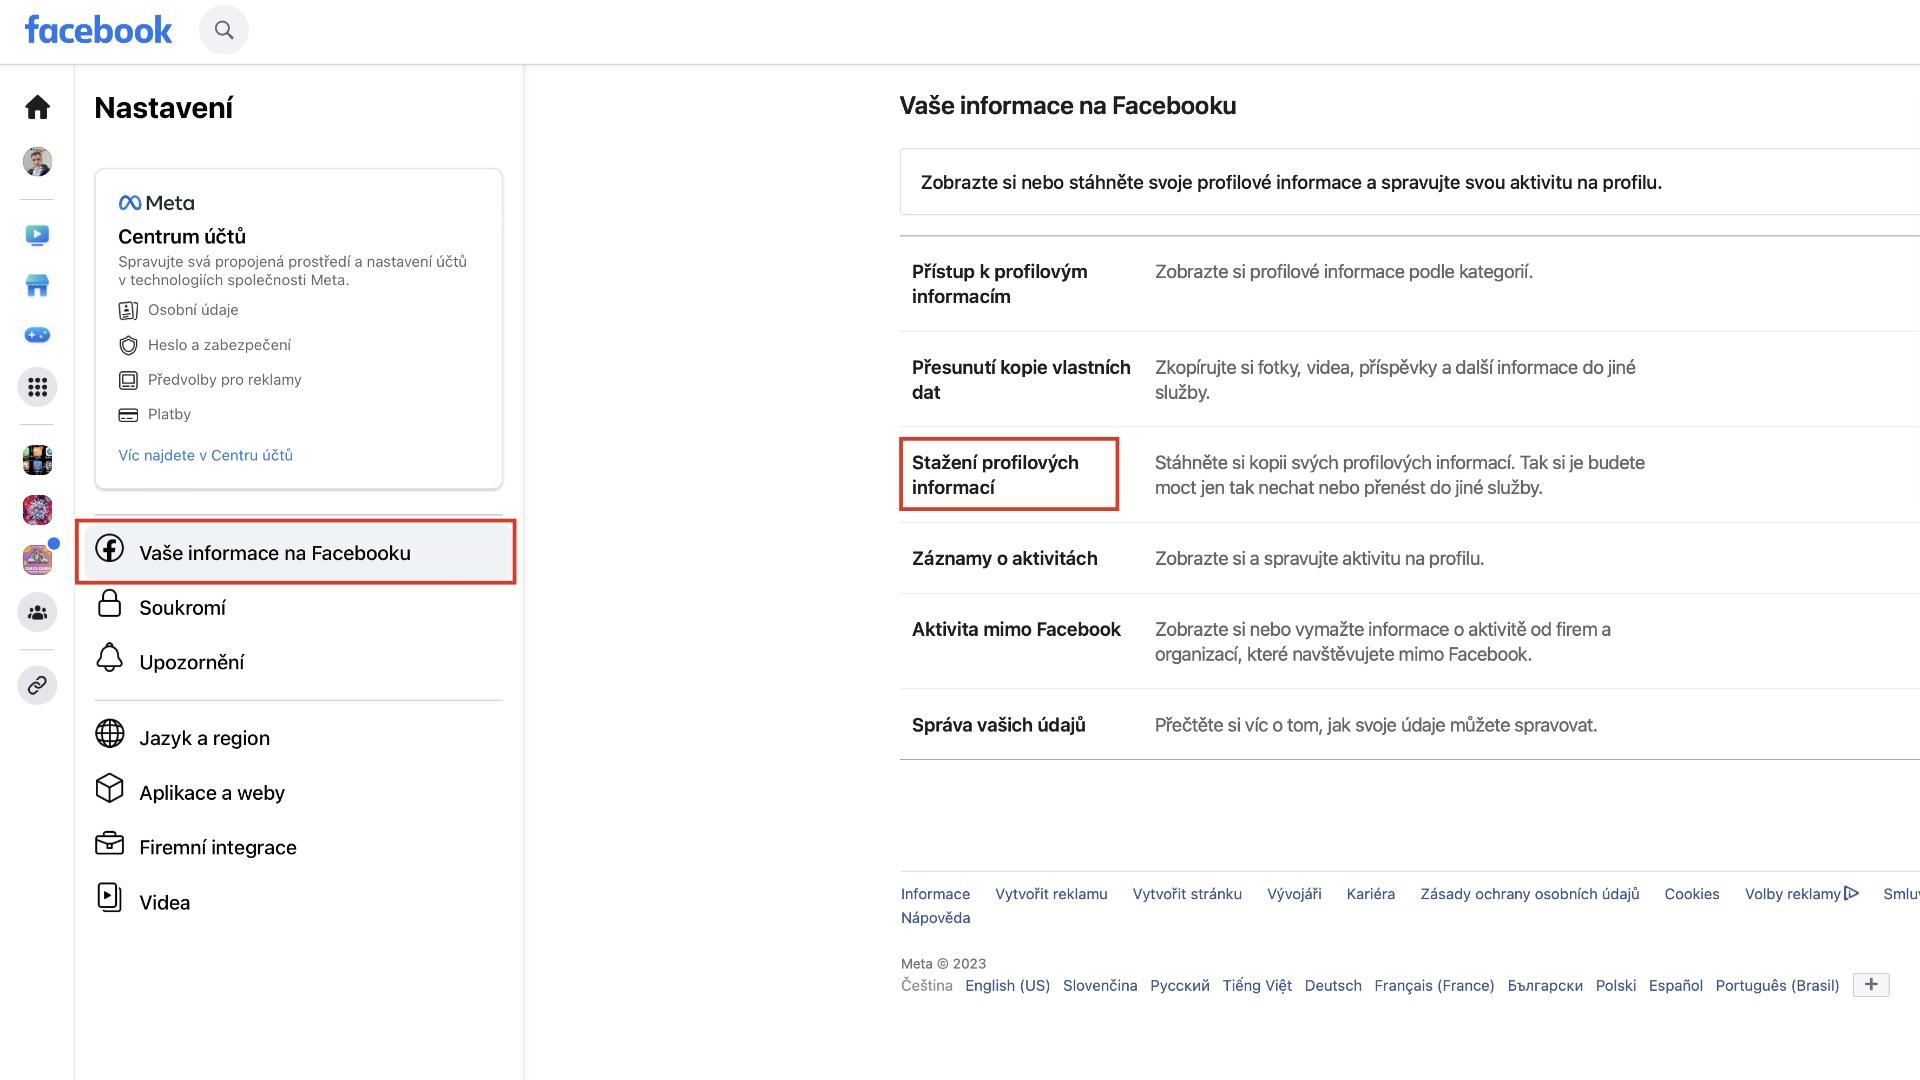The height and width of the screenshot is (1080, 1920).
Task: Click the Facebook search magnifier icon
Action: click(x=224, y=30)
